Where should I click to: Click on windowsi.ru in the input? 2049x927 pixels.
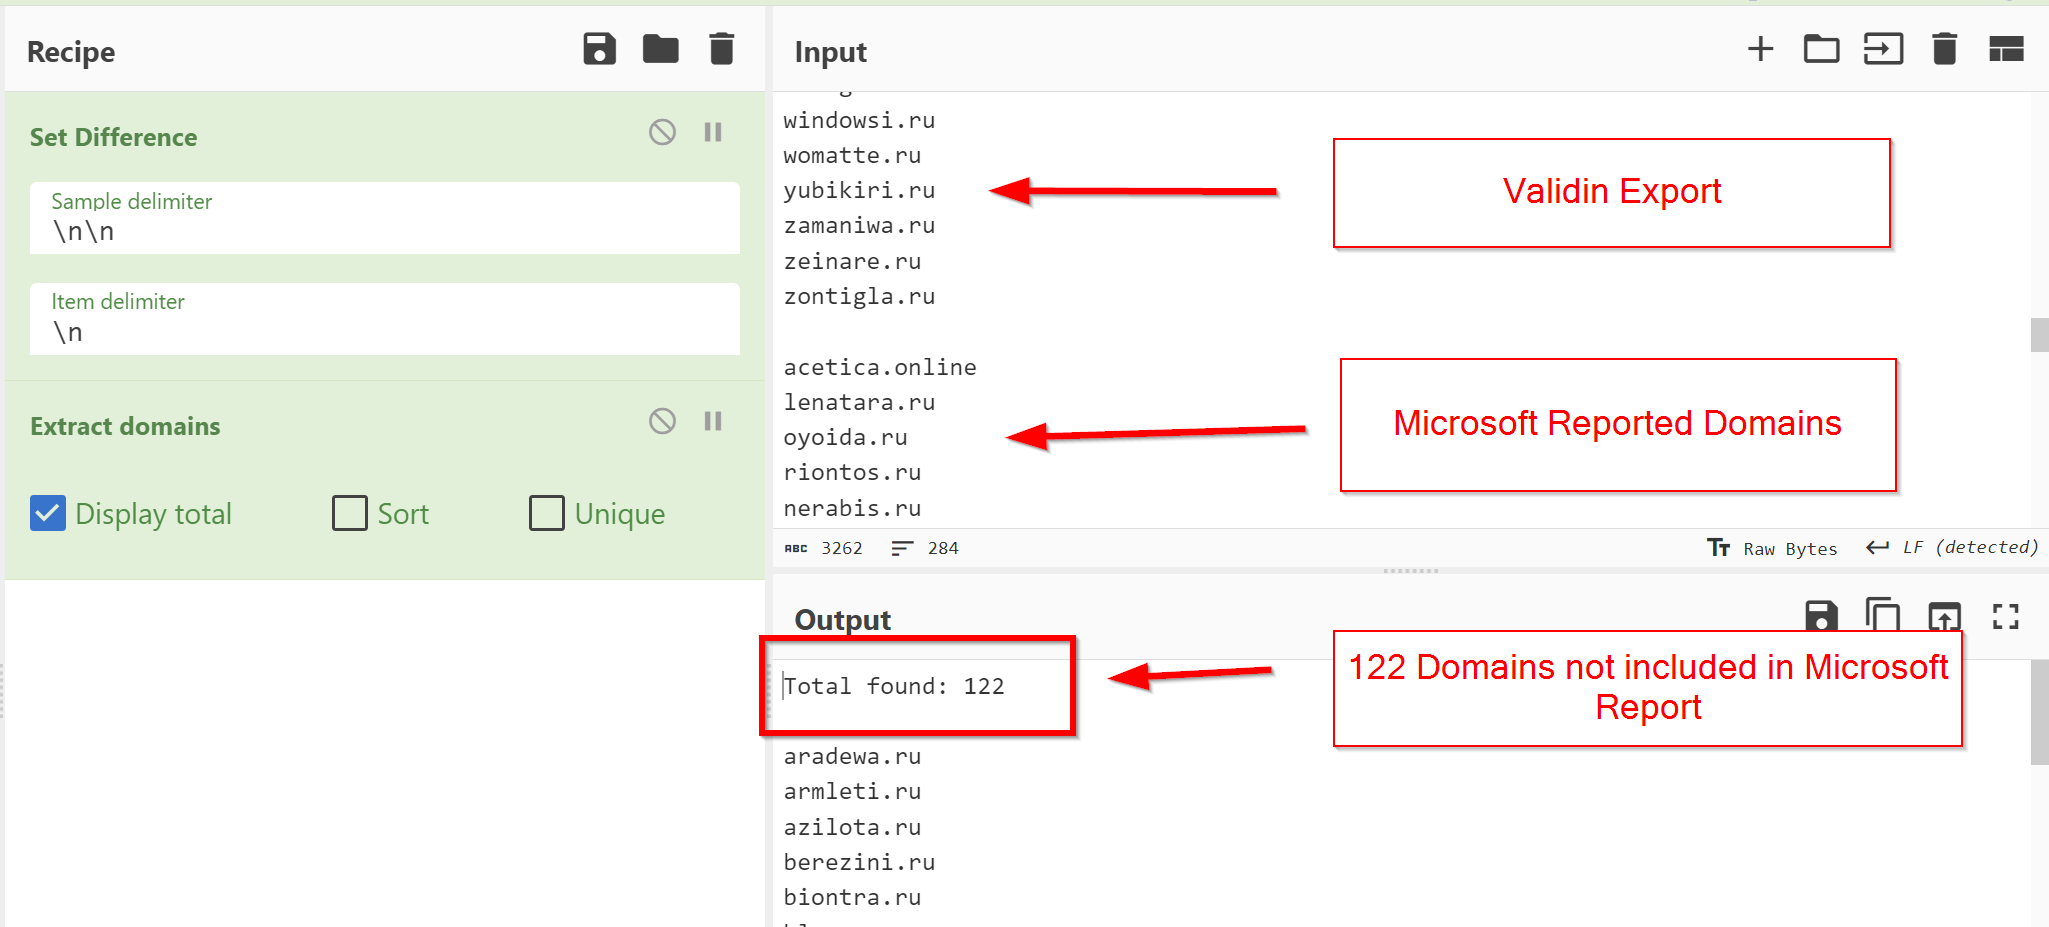(x=859, y=120)
